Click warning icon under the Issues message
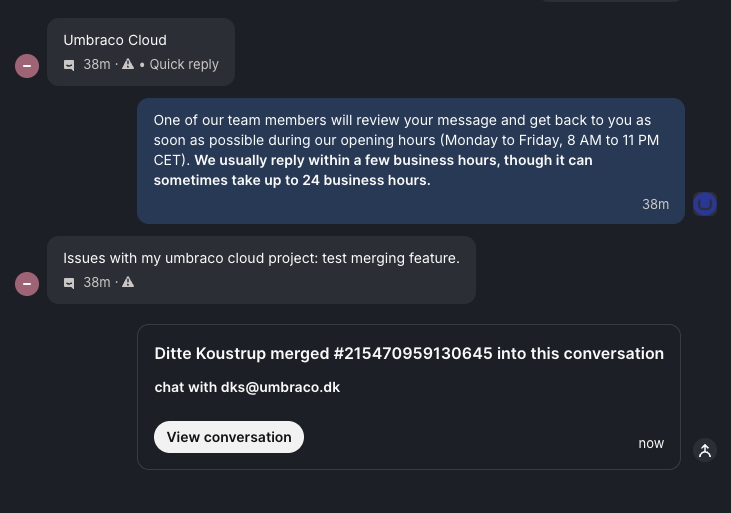Viewport: 731px width, 513px height. (128, 282)
